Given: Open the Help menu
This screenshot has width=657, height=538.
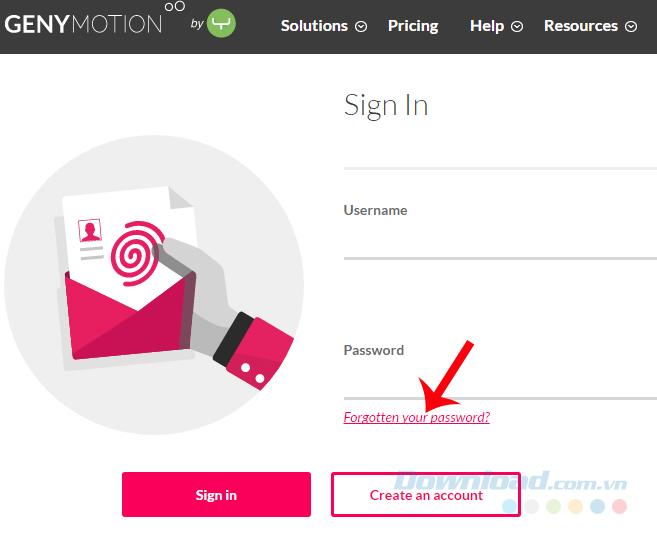Looking at the screenshot, I should coord(487,26).
